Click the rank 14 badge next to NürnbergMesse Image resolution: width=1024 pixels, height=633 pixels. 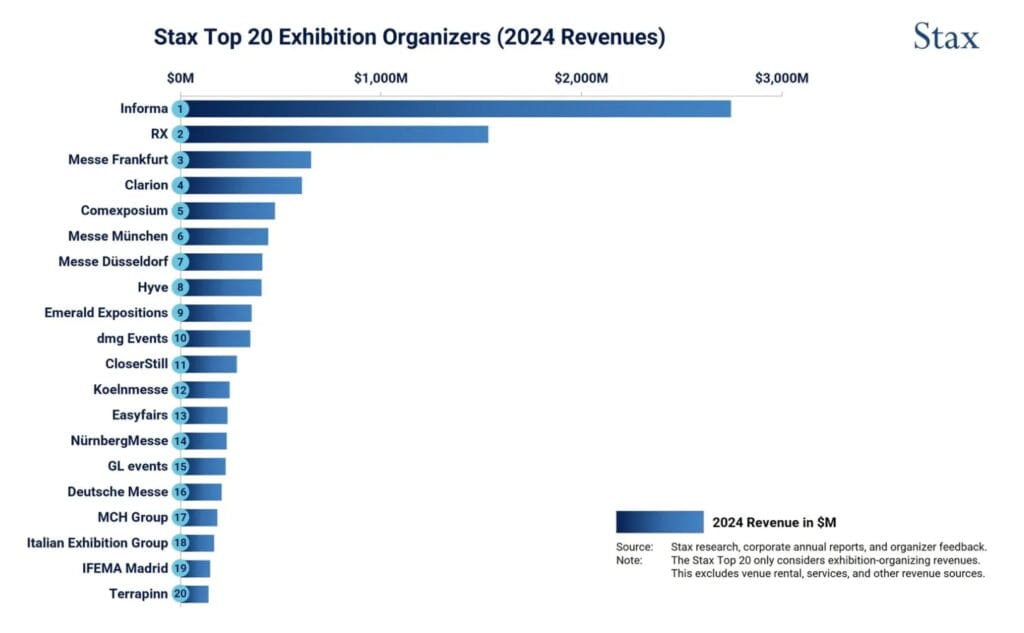181,441
